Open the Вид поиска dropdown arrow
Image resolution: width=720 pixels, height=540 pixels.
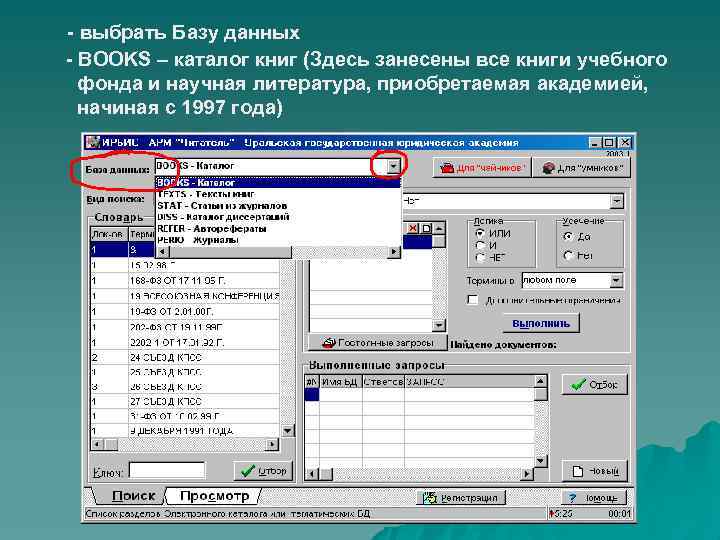coord(617,201)
